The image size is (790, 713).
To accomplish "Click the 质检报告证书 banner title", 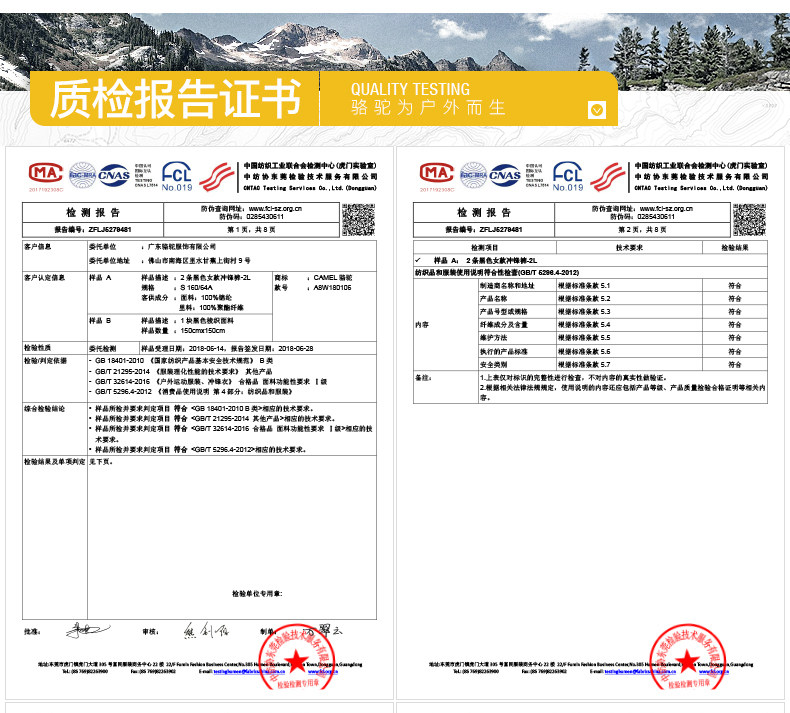I will 175,98.
